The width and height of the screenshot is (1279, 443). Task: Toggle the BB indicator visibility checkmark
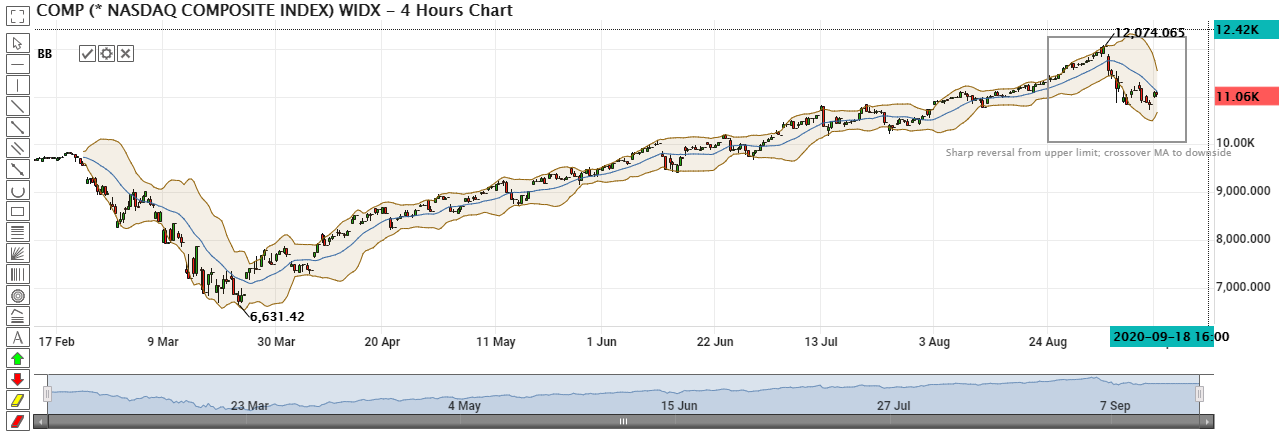pos(87,53)
